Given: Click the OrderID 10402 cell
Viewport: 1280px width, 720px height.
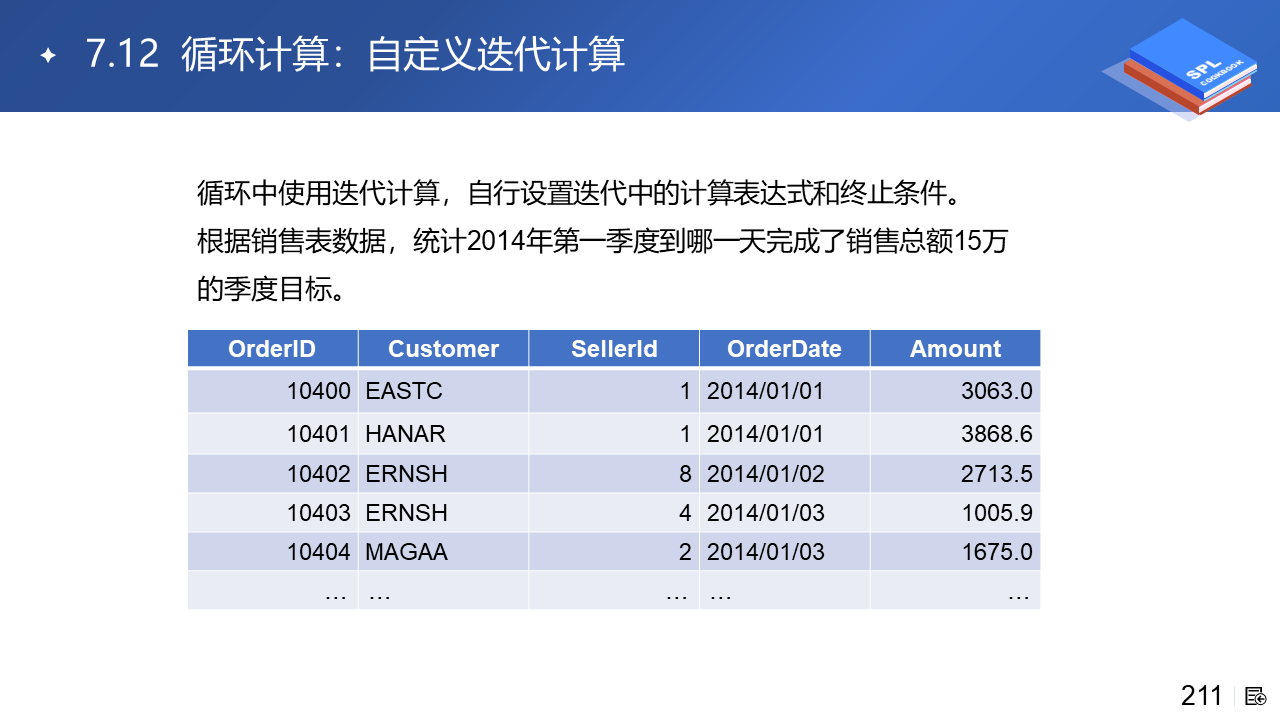Looking at the screenshot, I should pyautogui.click(x=318, y=474).
